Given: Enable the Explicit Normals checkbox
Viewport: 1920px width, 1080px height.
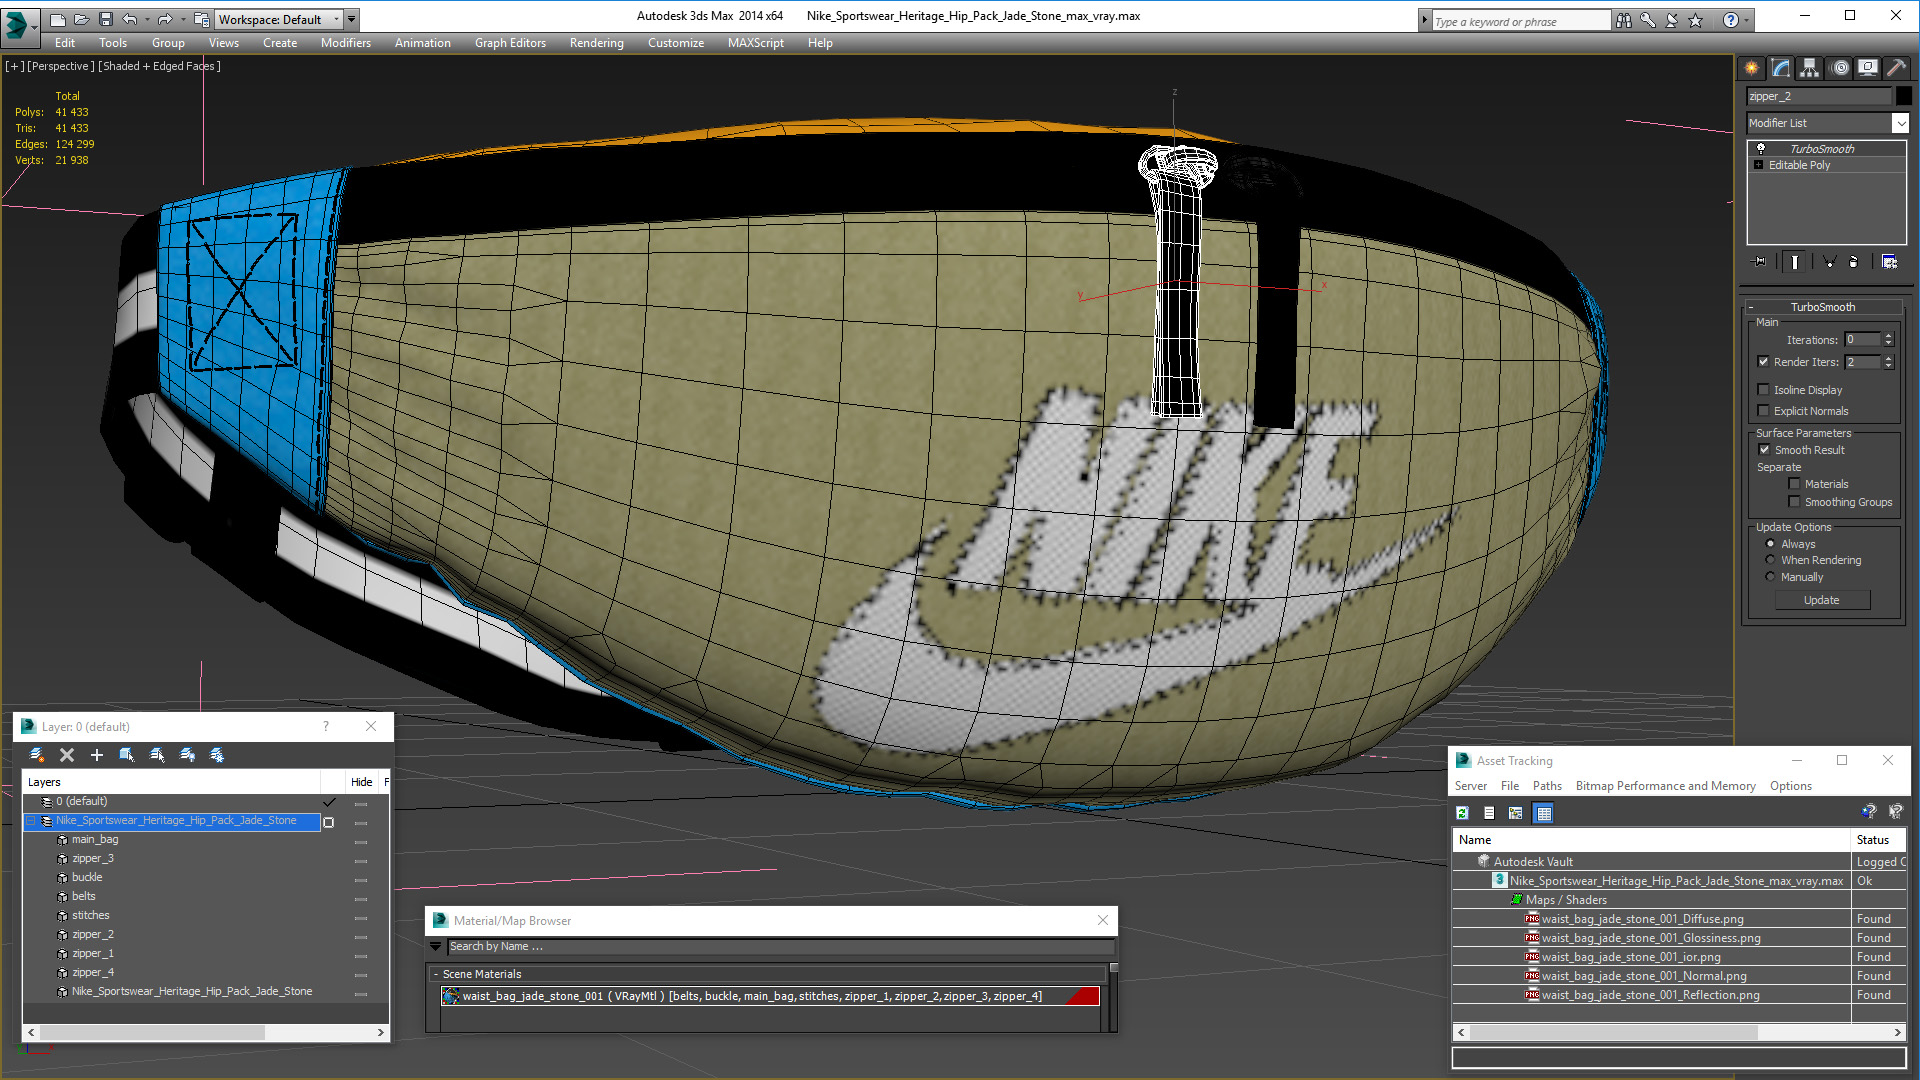Looking at the screenshot, I should 1764,411.
